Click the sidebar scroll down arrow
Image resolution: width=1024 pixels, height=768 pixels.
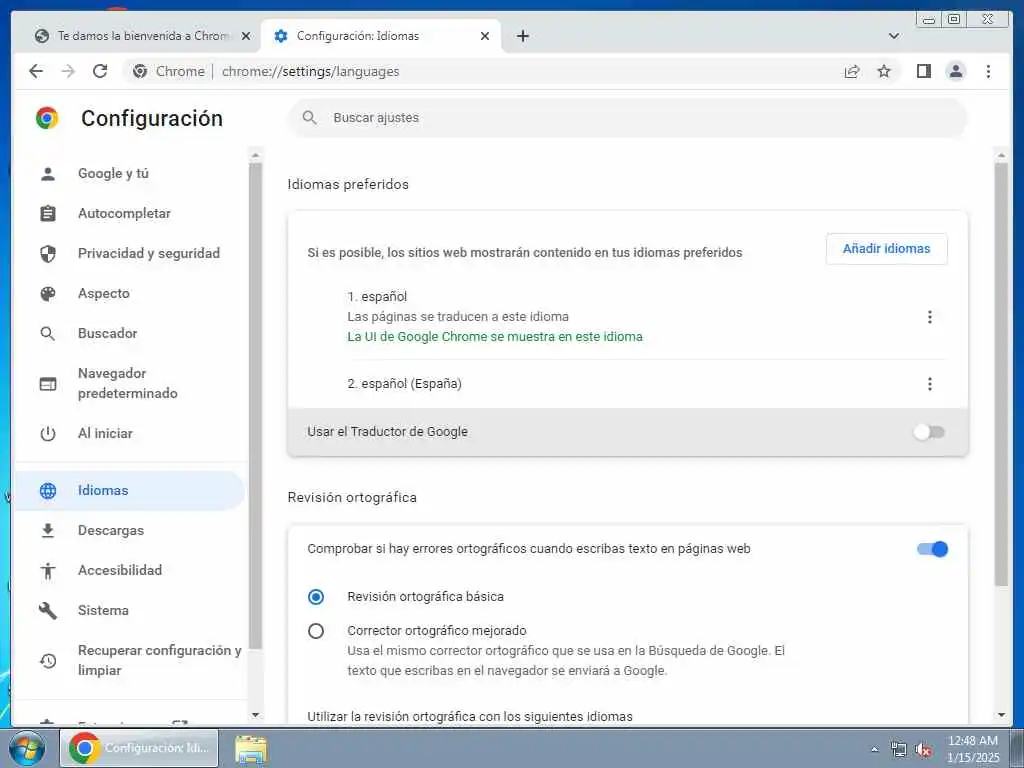255,715
